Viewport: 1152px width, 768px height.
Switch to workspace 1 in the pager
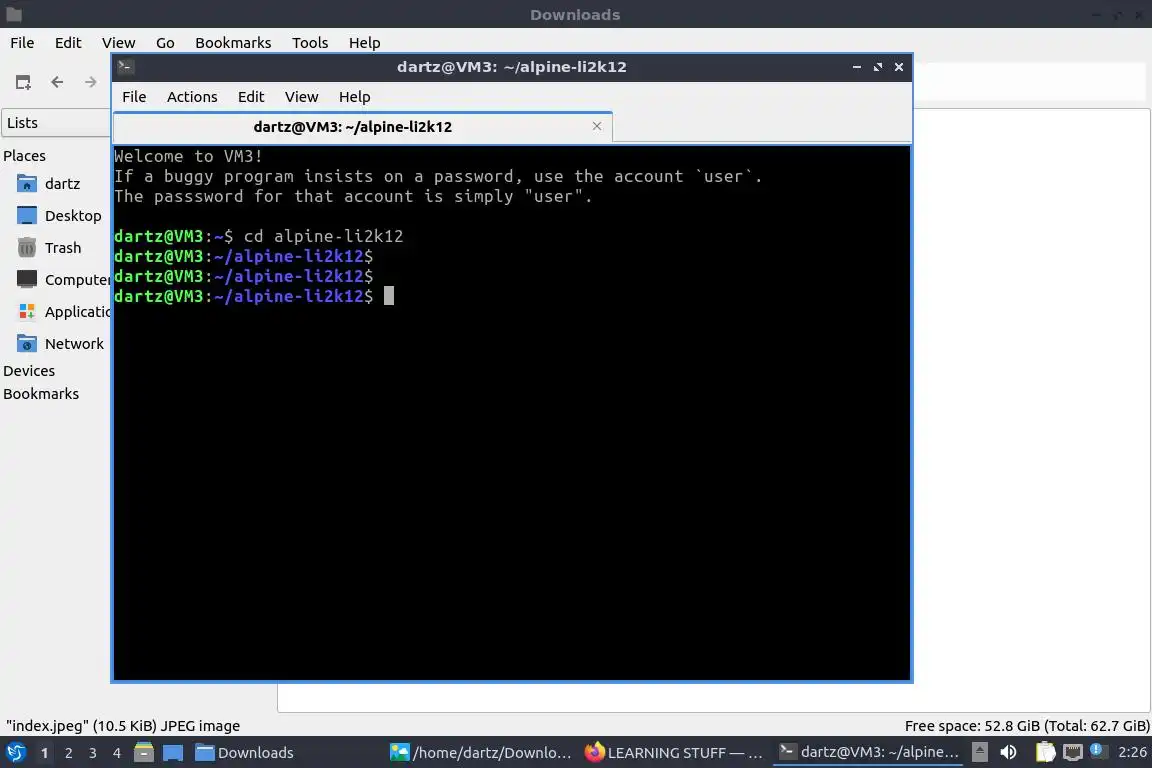pyautogui.click(x=44, y=753)
